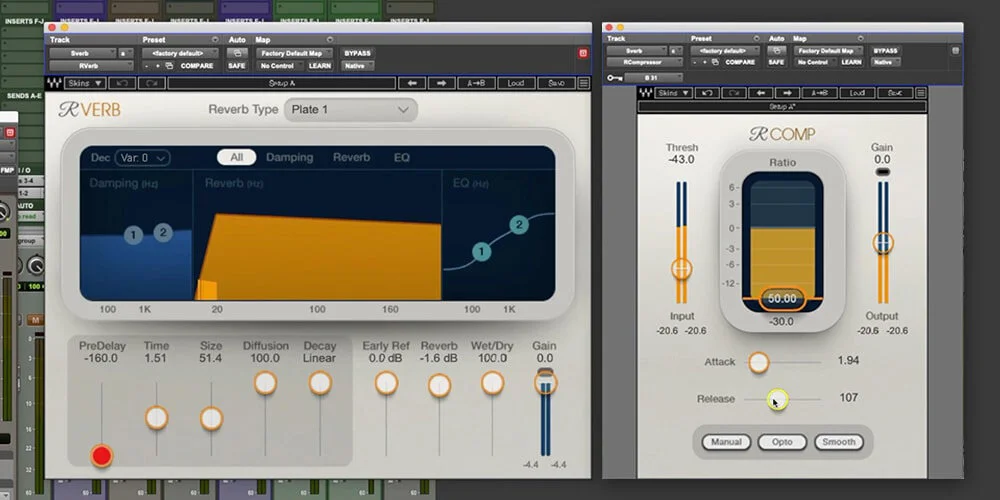The image size is (1000, 500).
Task: Undo in the RVerb plugin toolbar
Action: (x=122, y=83)
